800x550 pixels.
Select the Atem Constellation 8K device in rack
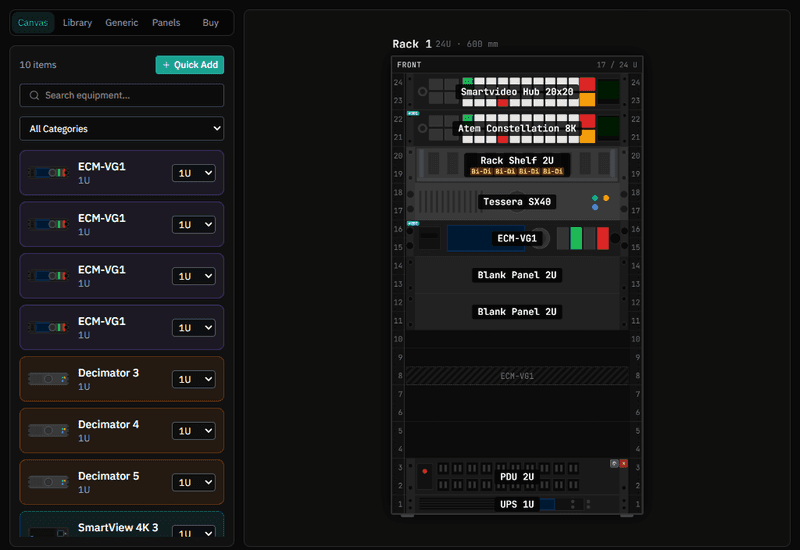pos(517,129)
